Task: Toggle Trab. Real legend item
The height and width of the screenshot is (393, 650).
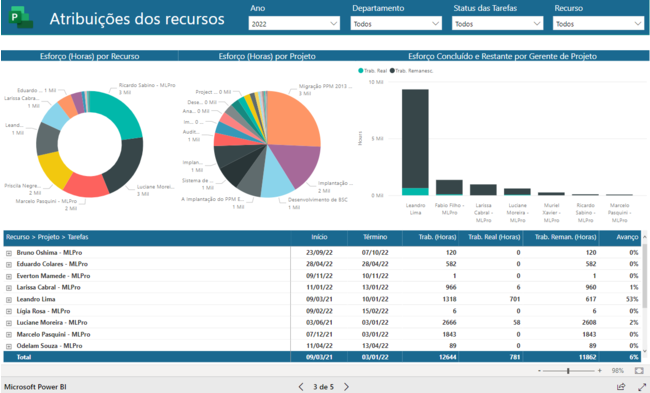Action: pyautogui.click(x=372, y=71)
